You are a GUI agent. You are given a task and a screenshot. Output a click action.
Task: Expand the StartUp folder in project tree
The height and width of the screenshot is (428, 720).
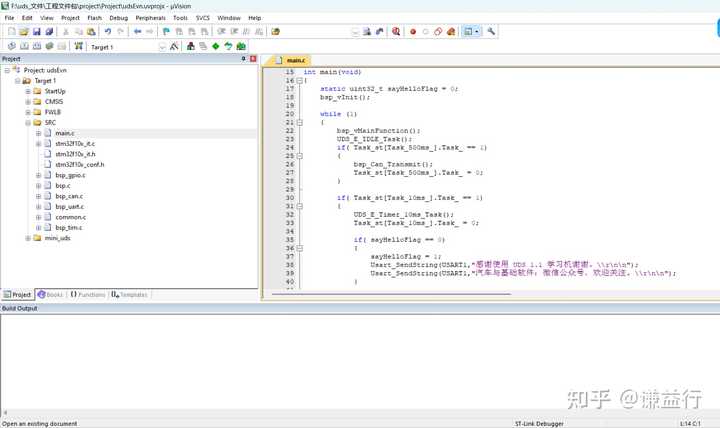tap(28, 91)
